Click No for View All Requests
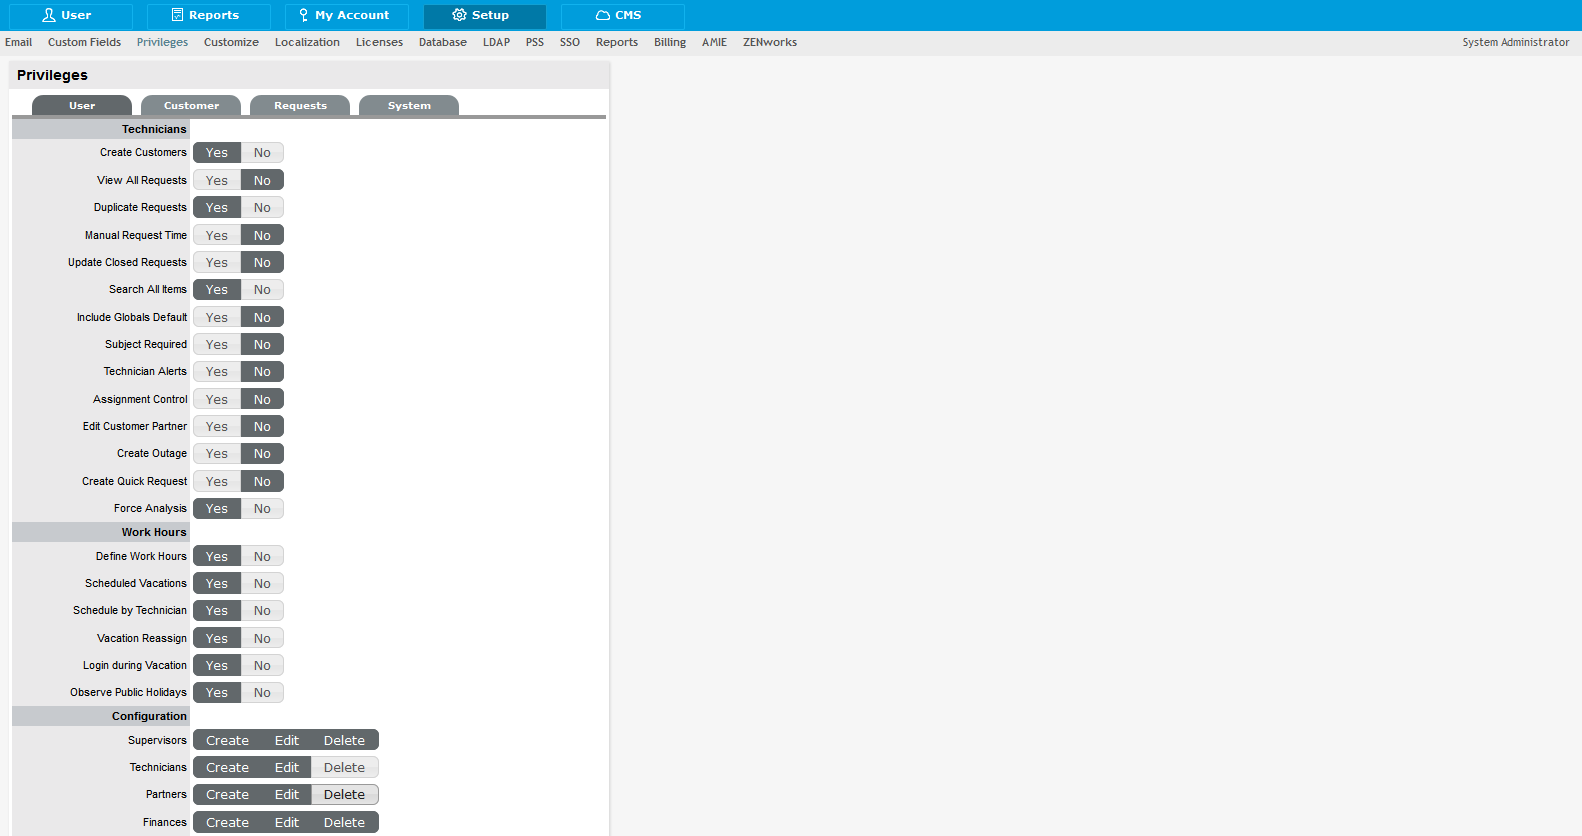The image size is (1582, 836). coord(262,181)
